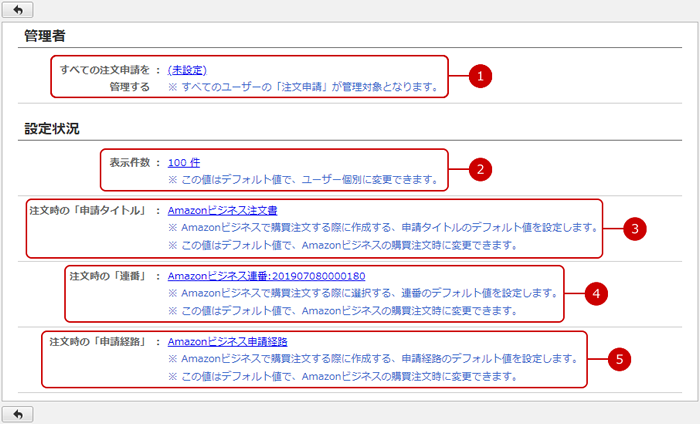The image size is (700, 424).
Task: Open the Amazonビジネス注文書 link
Action: click(223, 211)
